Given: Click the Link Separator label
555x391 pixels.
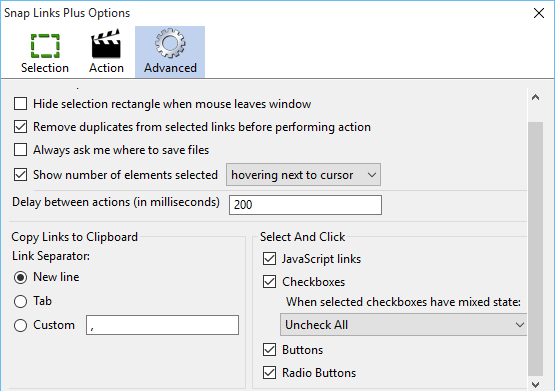Looking at the screenshot, I should click(51, 256).
